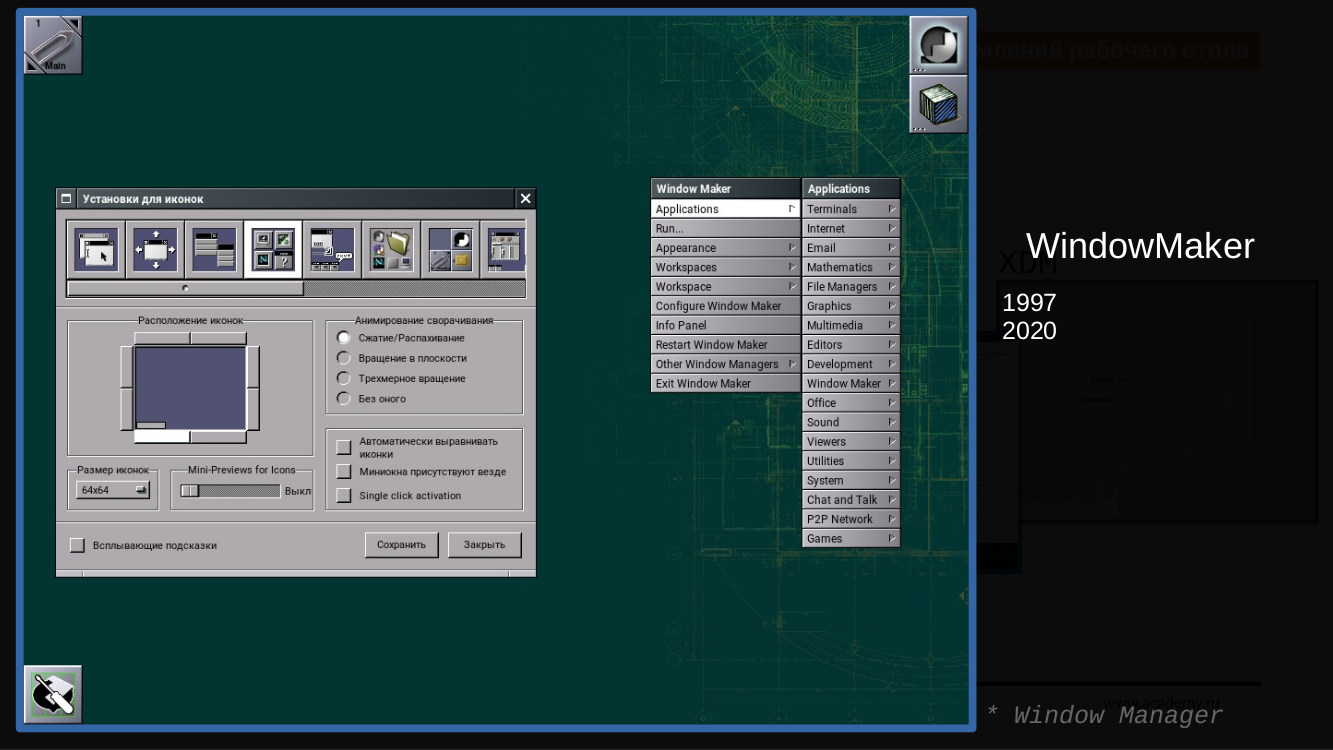Click the GNUstep logo dock icon
Viewport: 1333px width, 750px height.
point(939,45)
